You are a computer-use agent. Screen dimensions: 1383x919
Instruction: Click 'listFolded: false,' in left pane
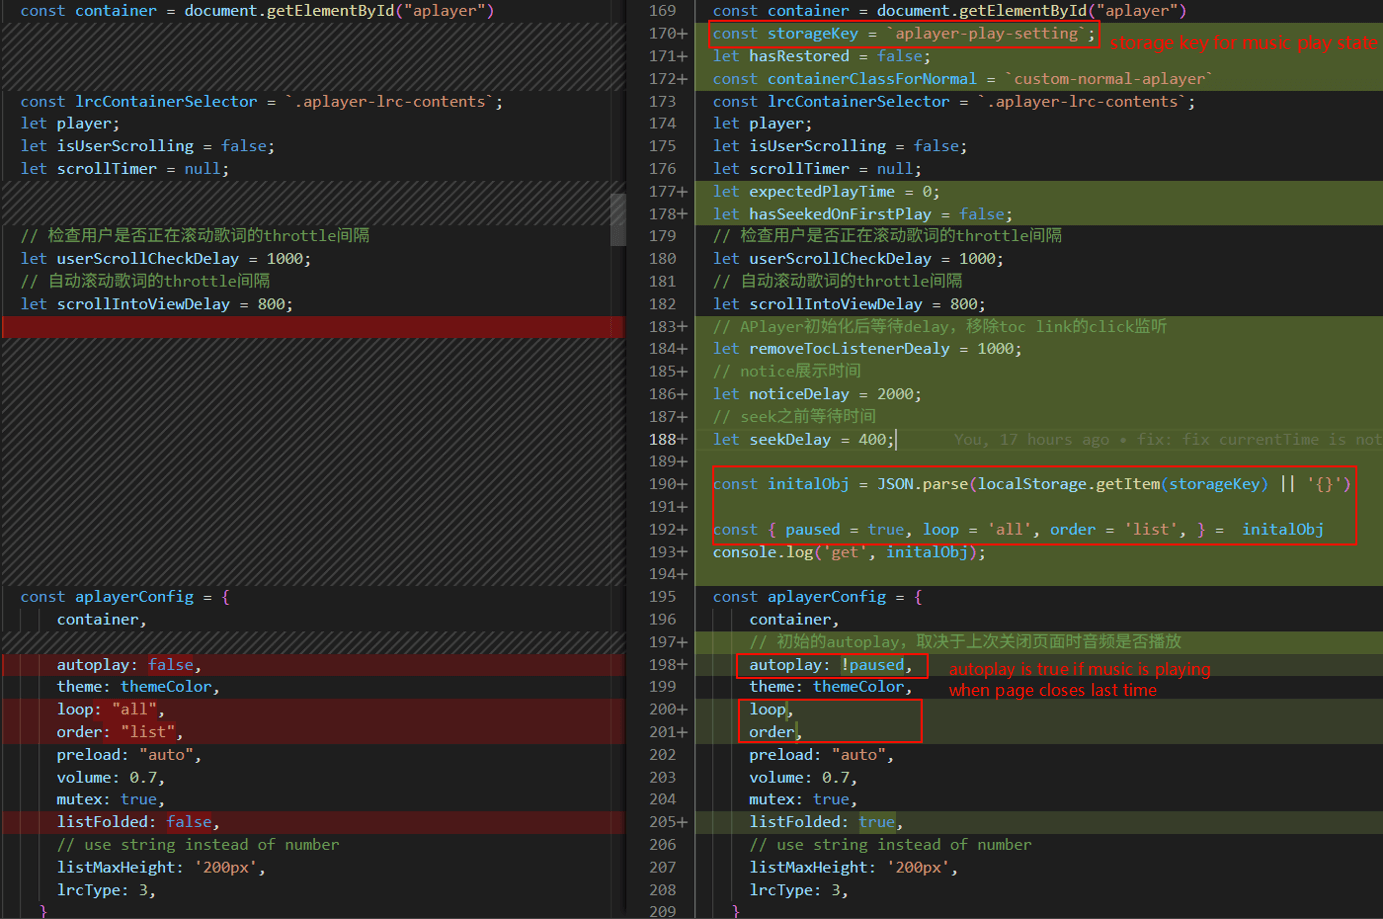(138, 822)
